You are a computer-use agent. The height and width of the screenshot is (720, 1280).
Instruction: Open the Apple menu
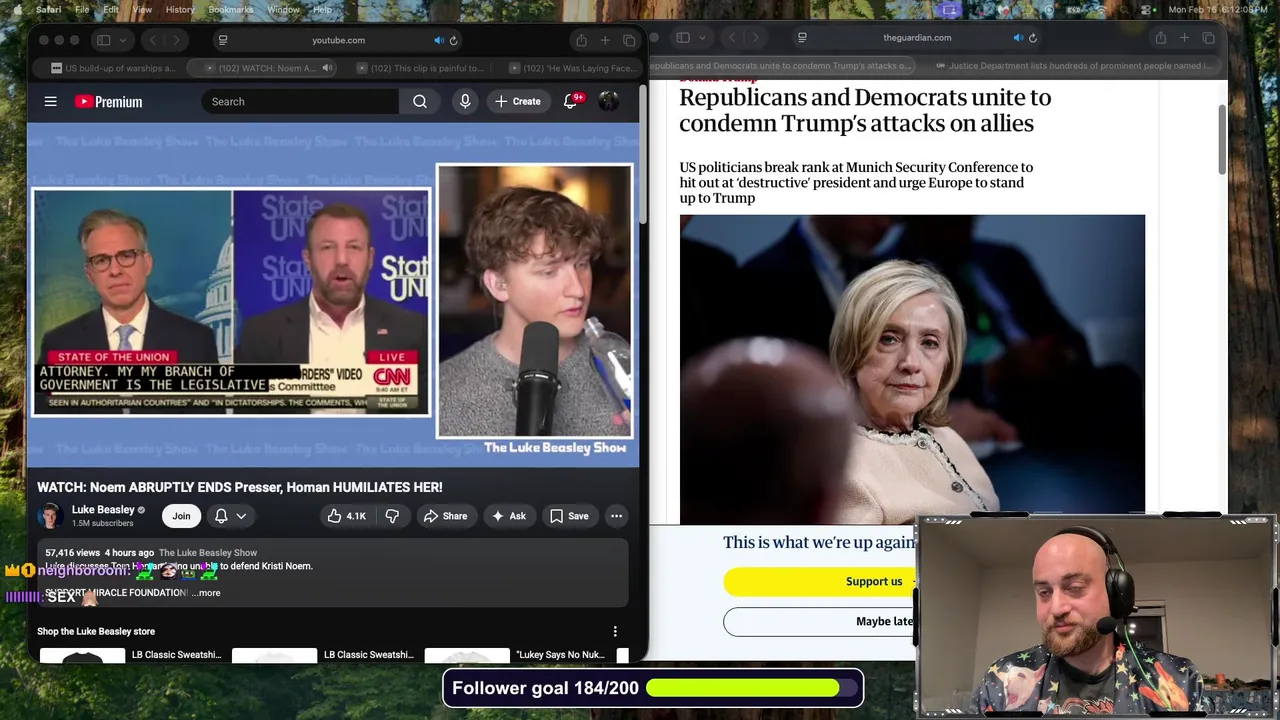click(17, 9)
